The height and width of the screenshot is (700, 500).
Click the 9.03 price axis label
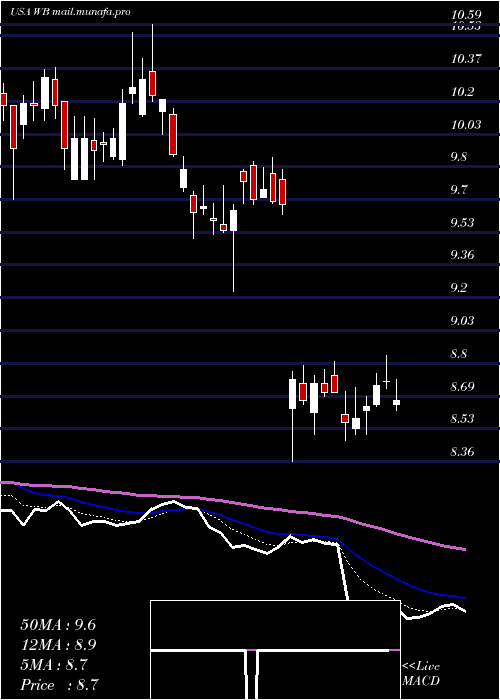pos(462,321)
